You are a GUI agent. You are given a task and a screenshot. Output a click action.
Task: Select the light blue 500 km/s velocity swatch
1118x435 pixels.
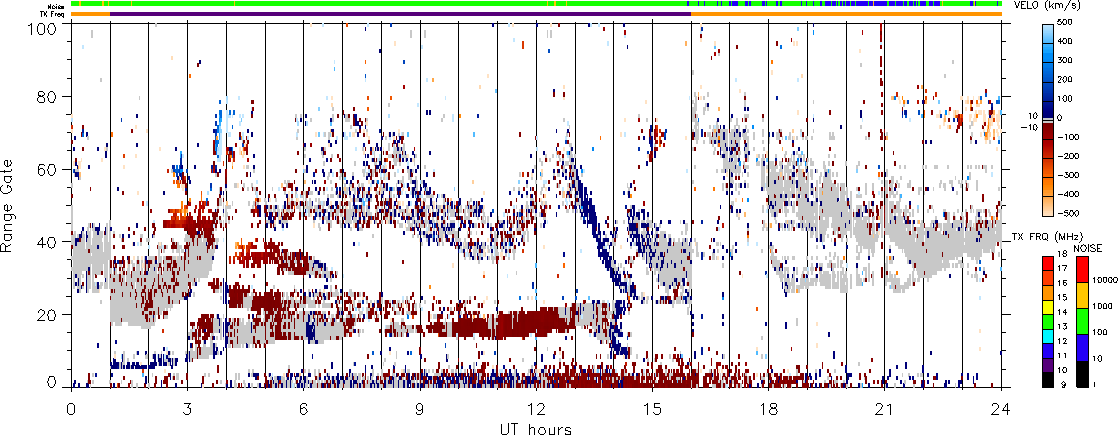(1048, 25)
